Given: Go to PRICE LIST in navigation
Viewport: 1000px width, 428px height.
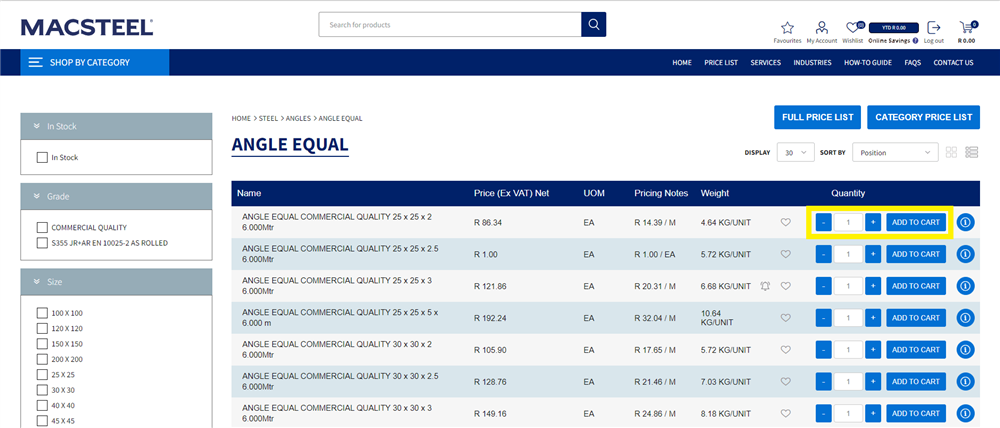Looking at the screenshot, I should point(720,62).
